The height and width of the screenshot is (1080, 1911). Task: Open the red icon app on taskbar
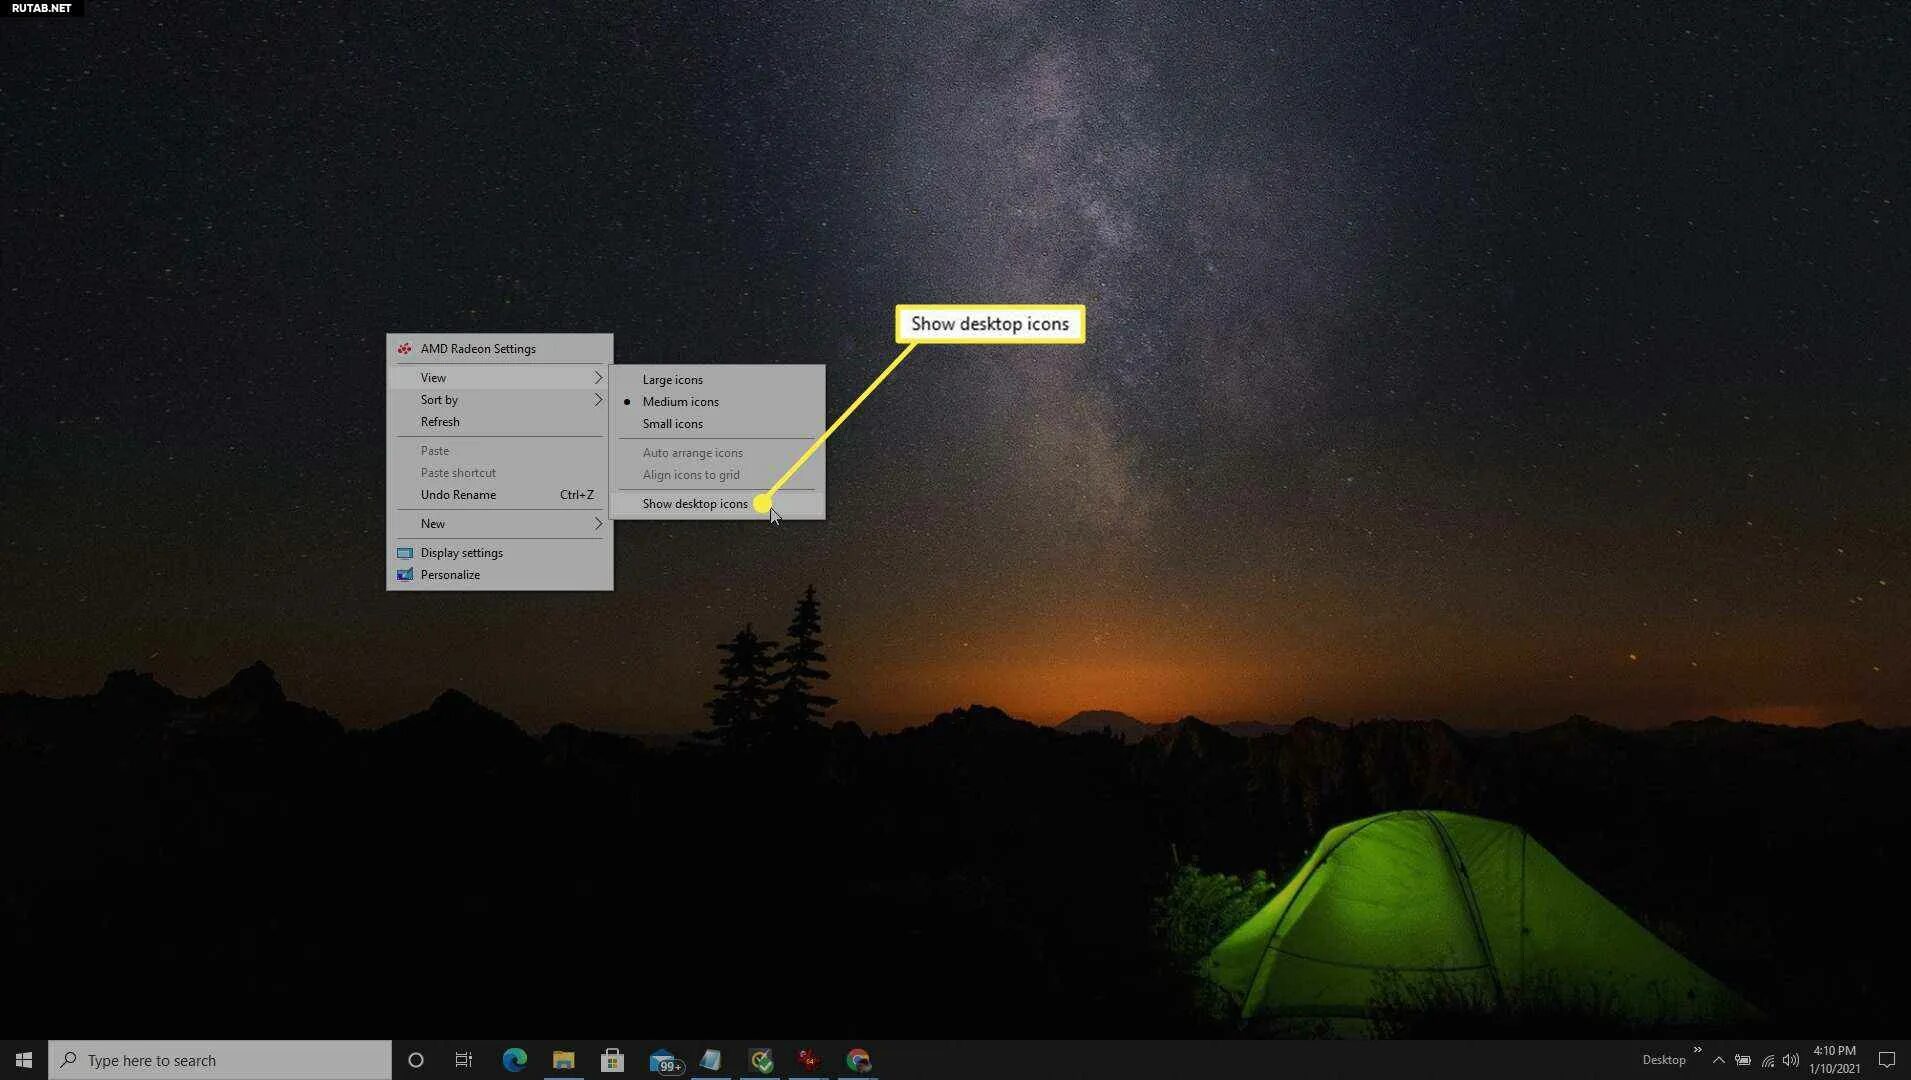pos(809,1060)
